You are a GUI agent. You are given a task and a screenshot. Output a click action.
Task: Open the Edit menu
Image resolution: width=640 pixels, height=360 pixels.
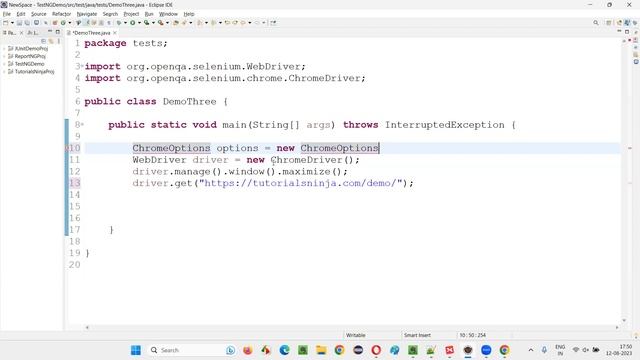click(x=21, y=14)
